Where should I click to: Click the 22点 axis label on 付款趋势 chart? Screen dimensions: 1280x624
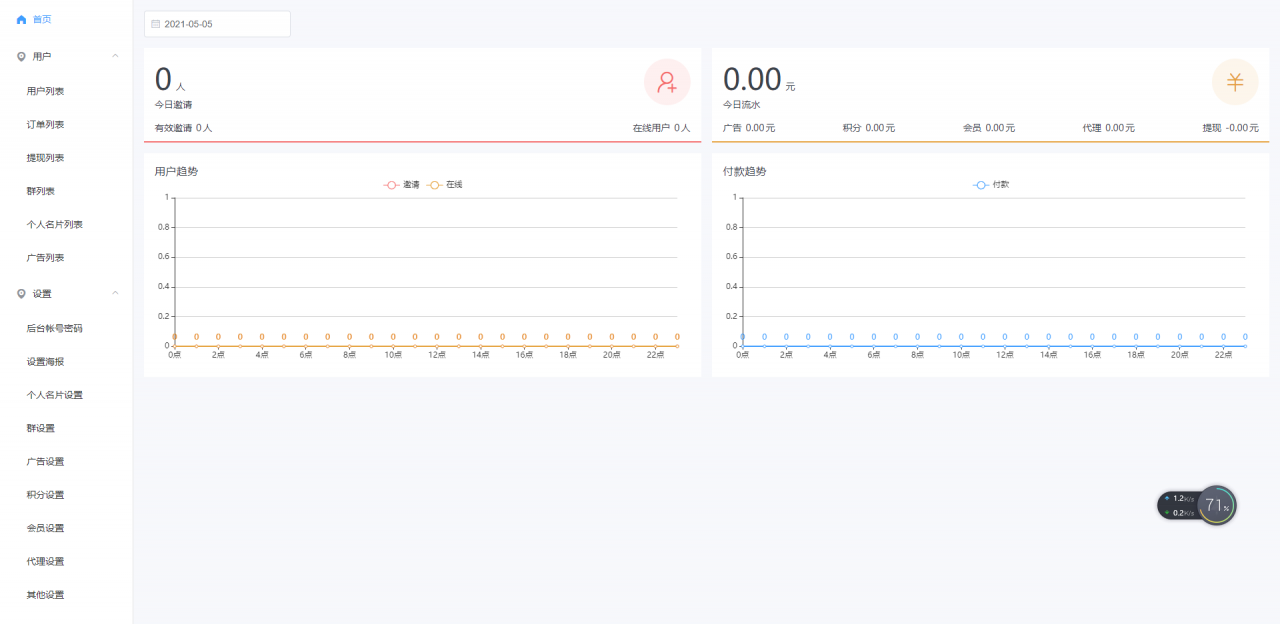coord(1223,355)
